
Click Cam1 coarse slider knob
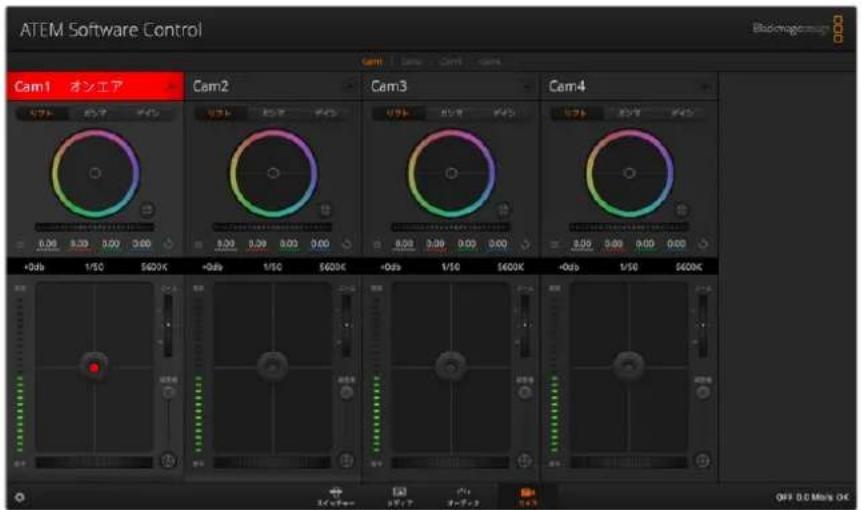(x=168, y=392)
